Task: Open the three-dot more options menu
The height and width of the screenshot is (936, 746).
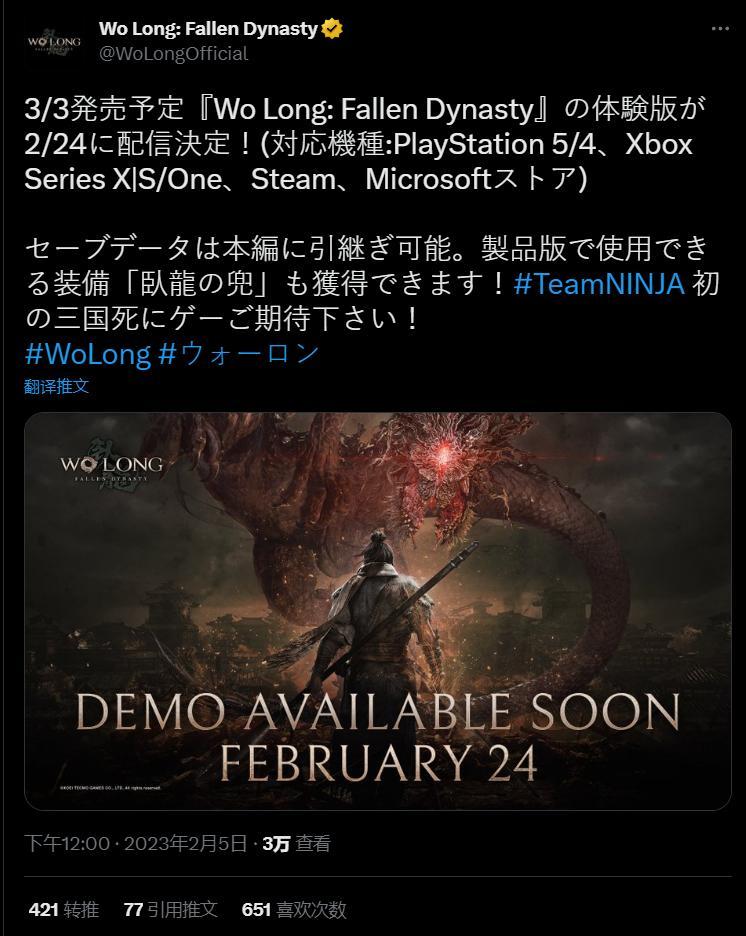Action: point(720,29)
